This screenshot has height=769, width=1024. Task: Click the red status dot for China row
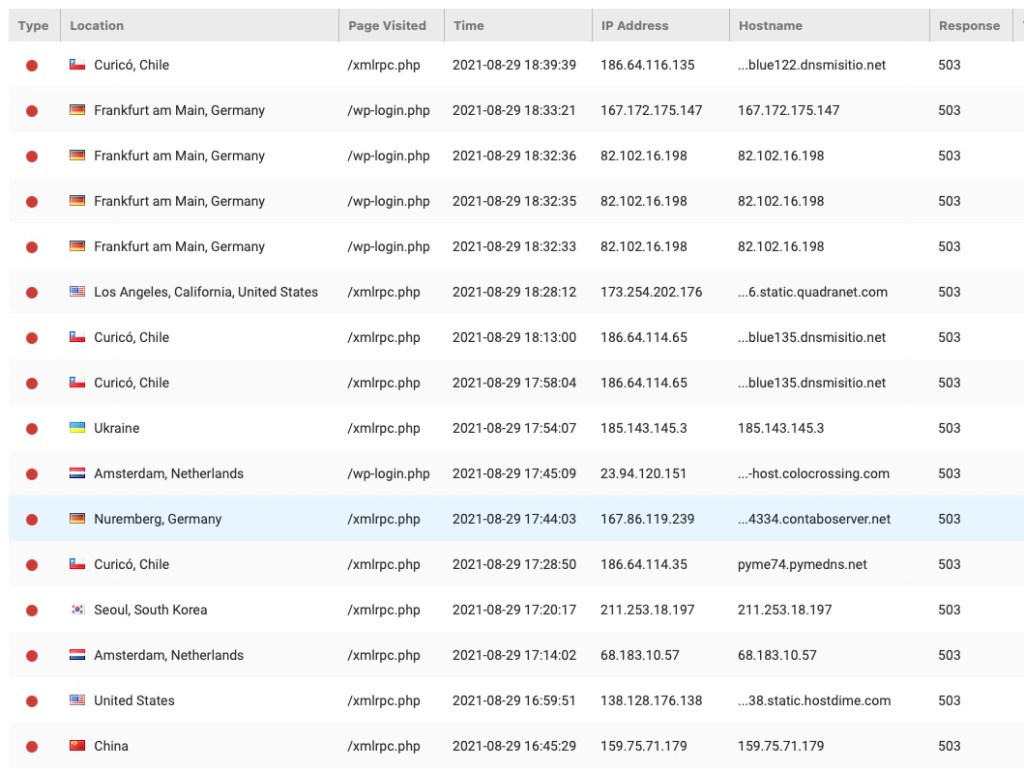pos(32,746)
